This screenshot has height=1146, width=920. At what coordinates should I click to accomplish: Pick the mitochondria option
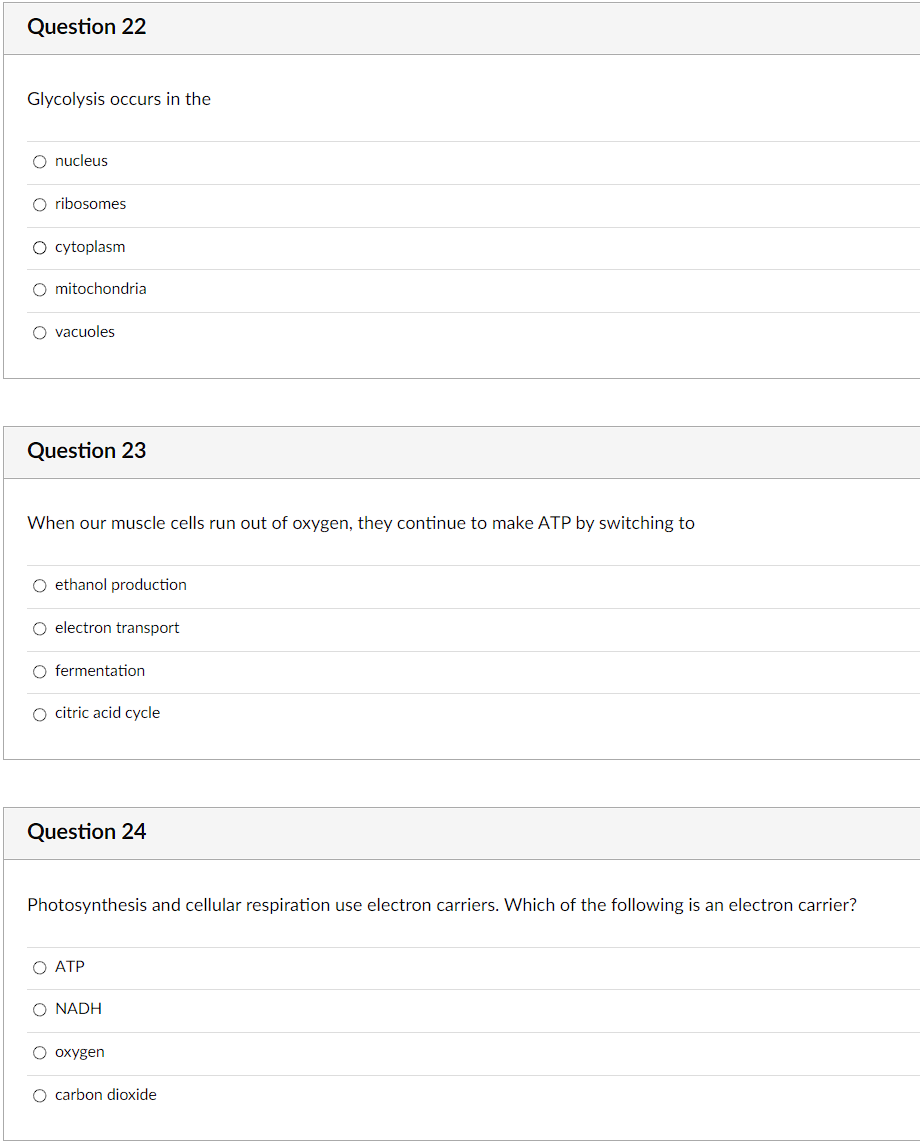[x=39, y=289]
